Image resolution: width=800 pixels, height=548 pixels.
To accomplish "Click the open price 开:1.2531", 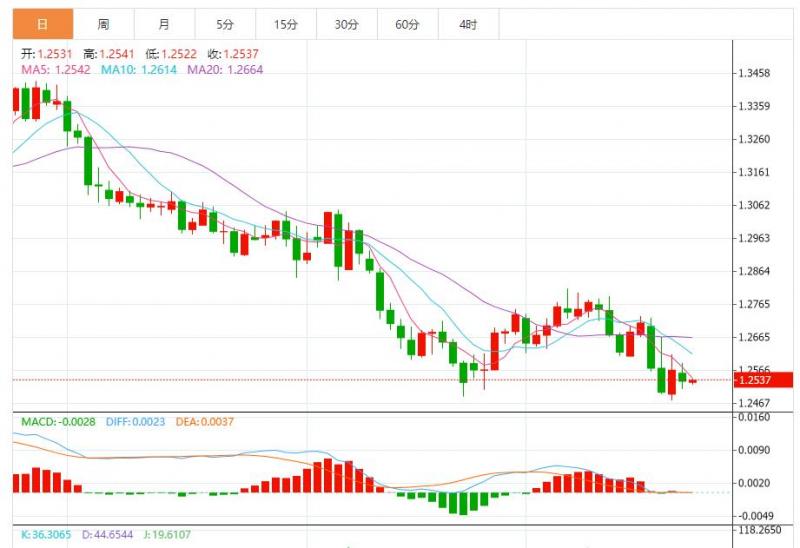I will tap(47, 54).
